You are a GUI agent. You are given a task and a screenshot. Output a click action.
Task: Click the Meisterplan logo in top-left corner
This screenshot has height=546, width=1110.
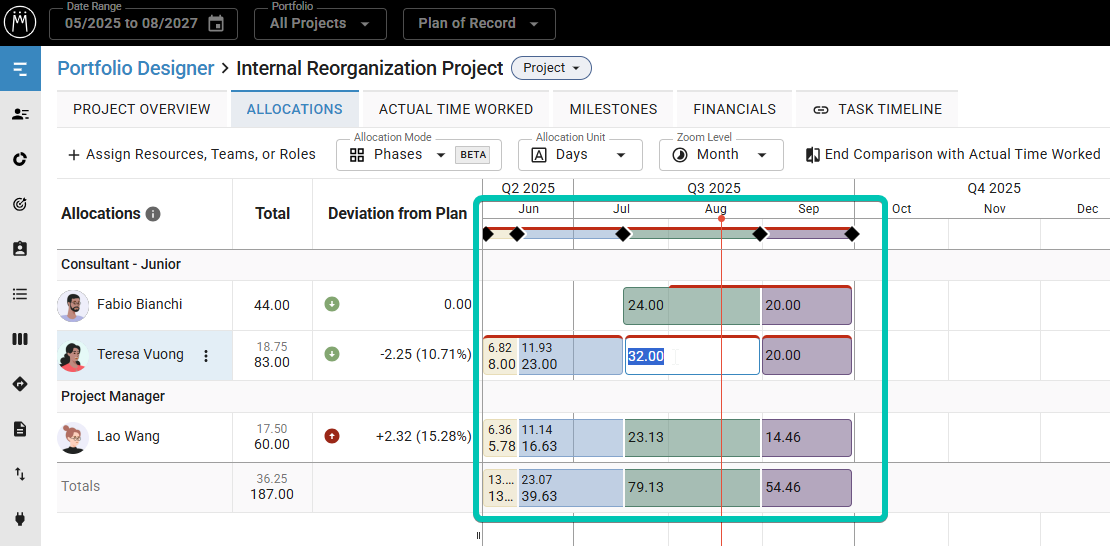coord(20,22)
